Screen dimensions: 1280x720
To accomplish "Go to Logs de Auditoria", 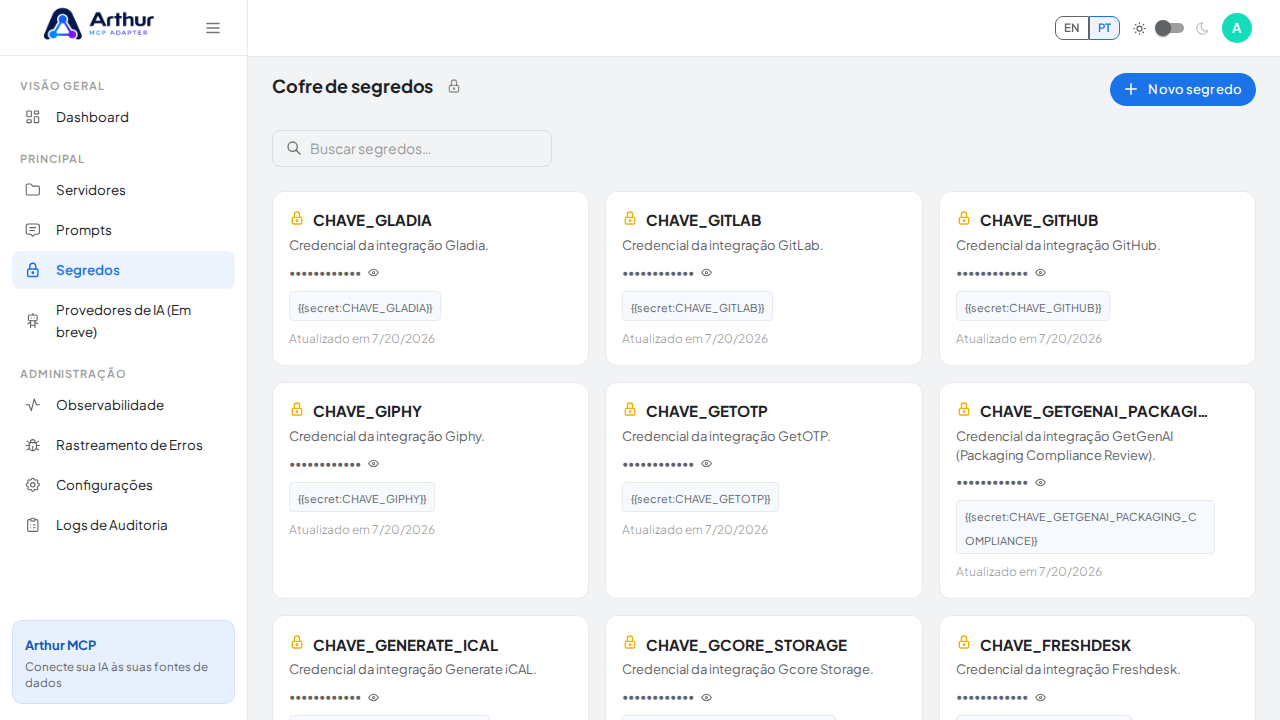I will click(x=123, y=525).
